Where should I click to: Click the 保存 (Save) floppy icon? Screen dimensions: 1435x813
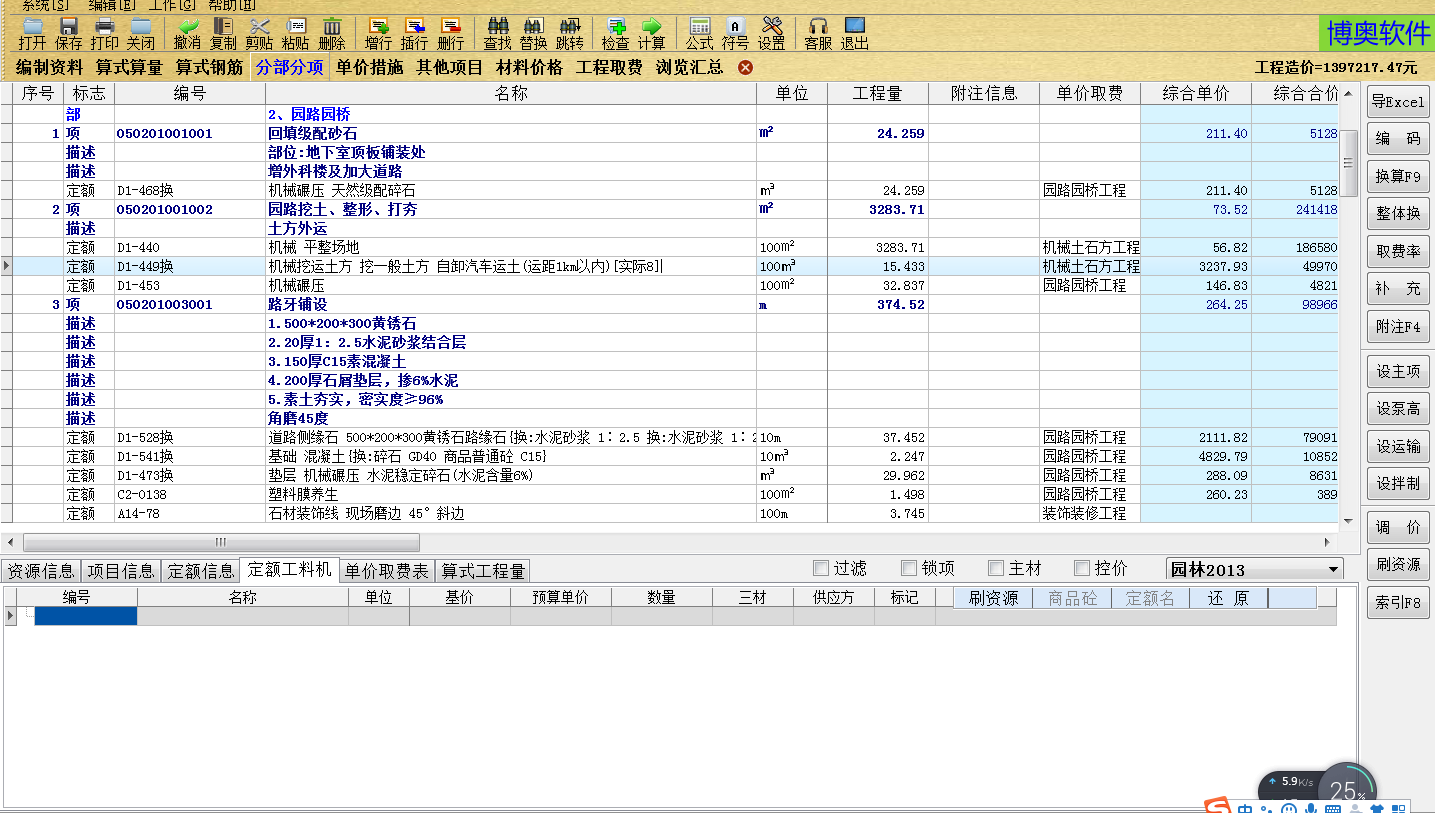click(69, 33)
